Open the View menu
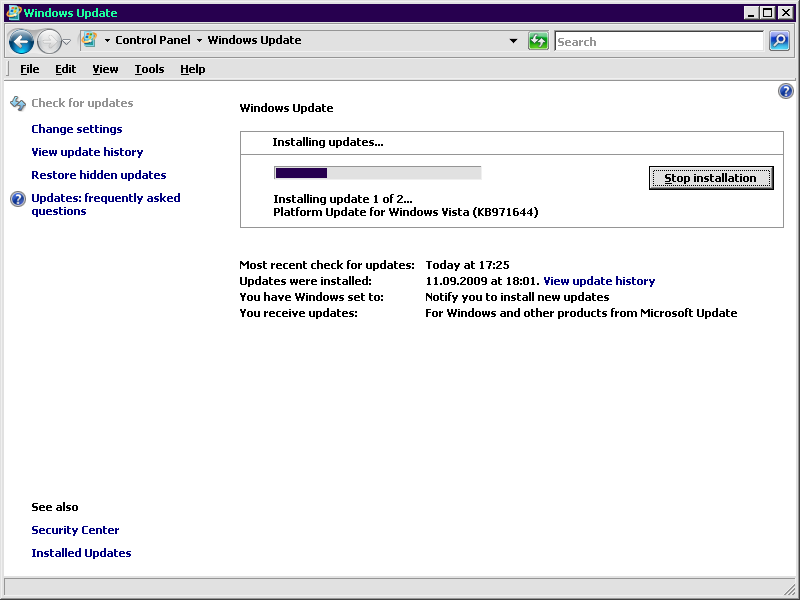 tap(105, 69)
